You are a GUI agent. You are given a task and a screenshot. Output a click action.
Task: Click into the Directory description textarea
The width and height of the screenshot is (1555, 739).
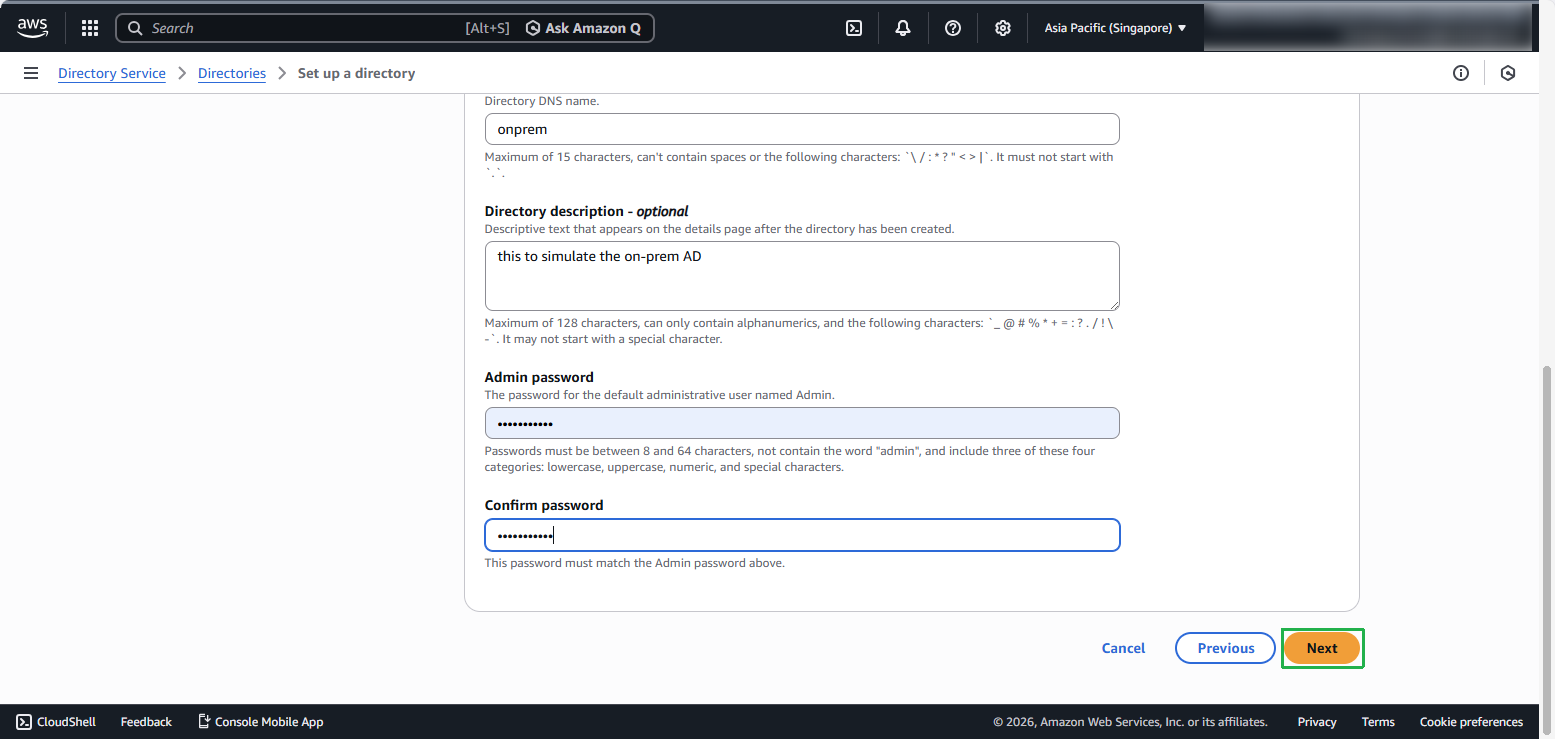(801, 276)
